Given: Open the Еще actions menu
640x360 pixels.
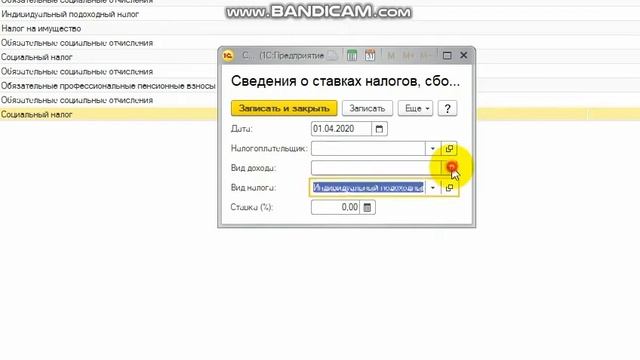Looking at the screenshot, I should [416, 109].
